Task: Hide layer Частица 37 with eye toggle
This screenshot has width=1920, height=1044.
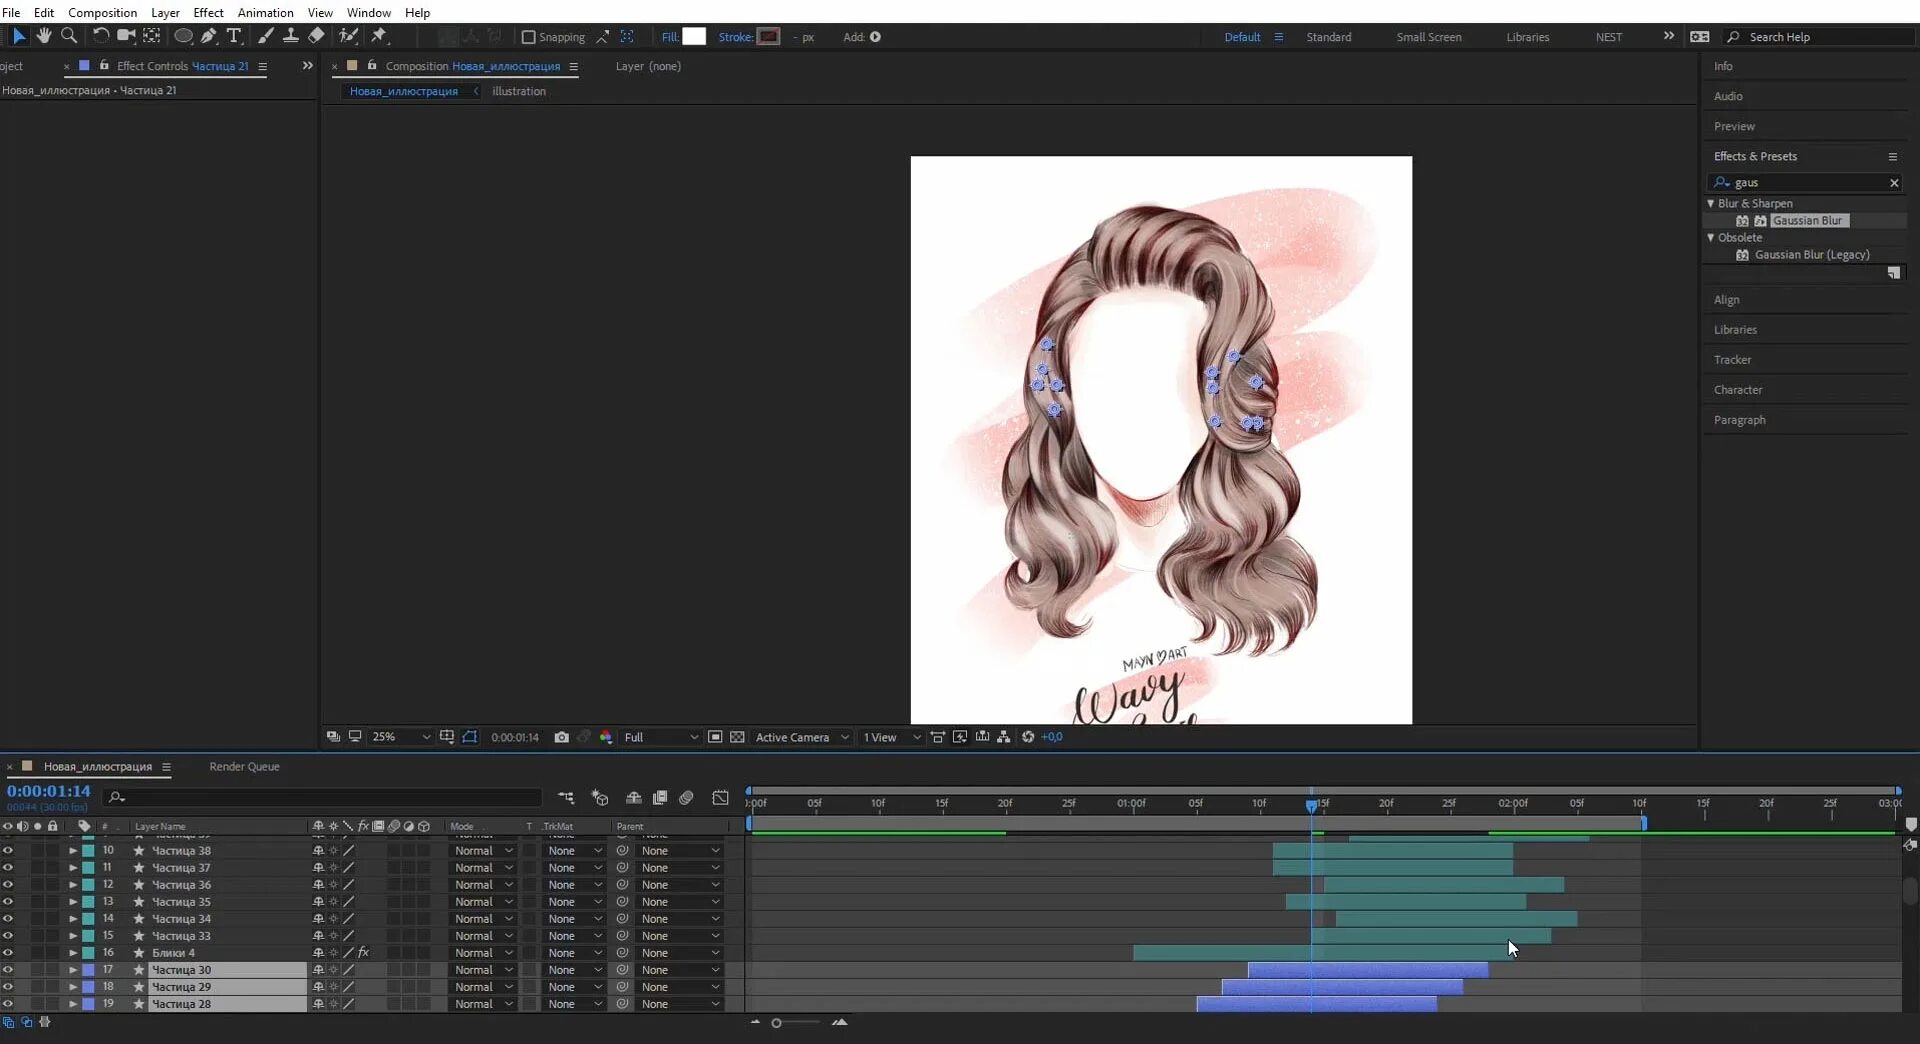Action: click(x=8, y=868)
